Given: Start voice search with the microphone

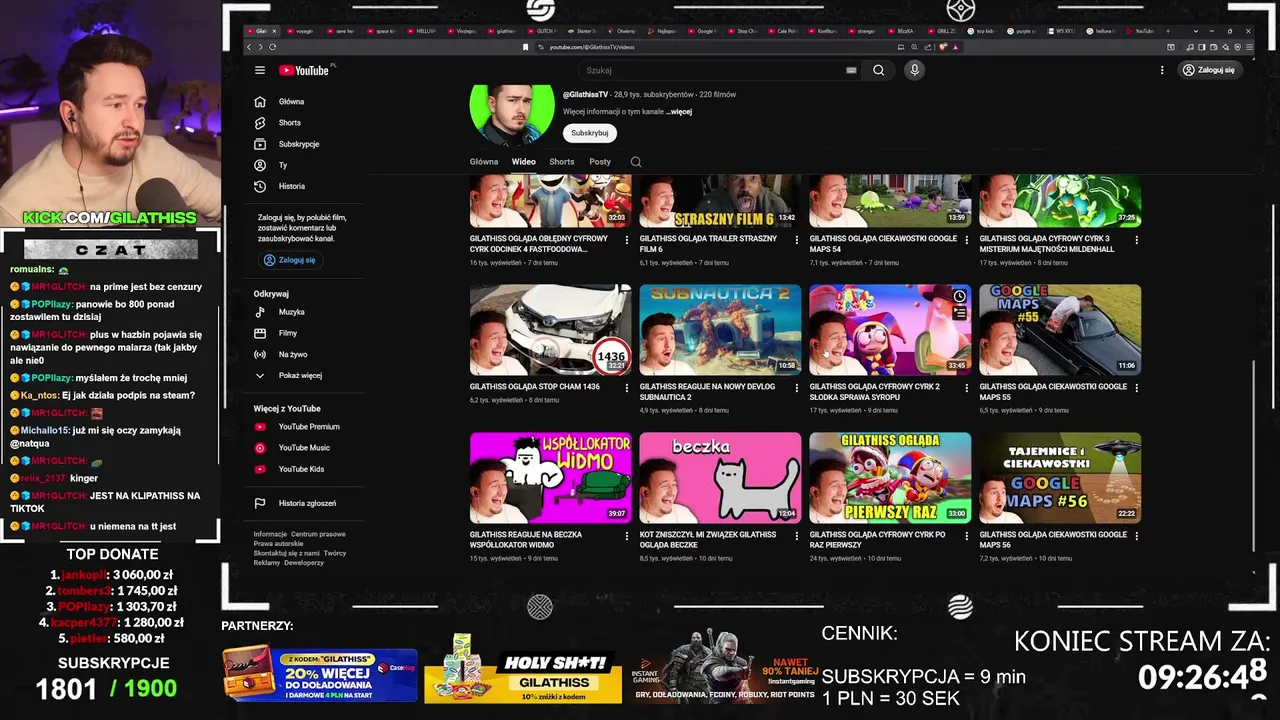Looking at the screenshot, I should coord(914,70).
